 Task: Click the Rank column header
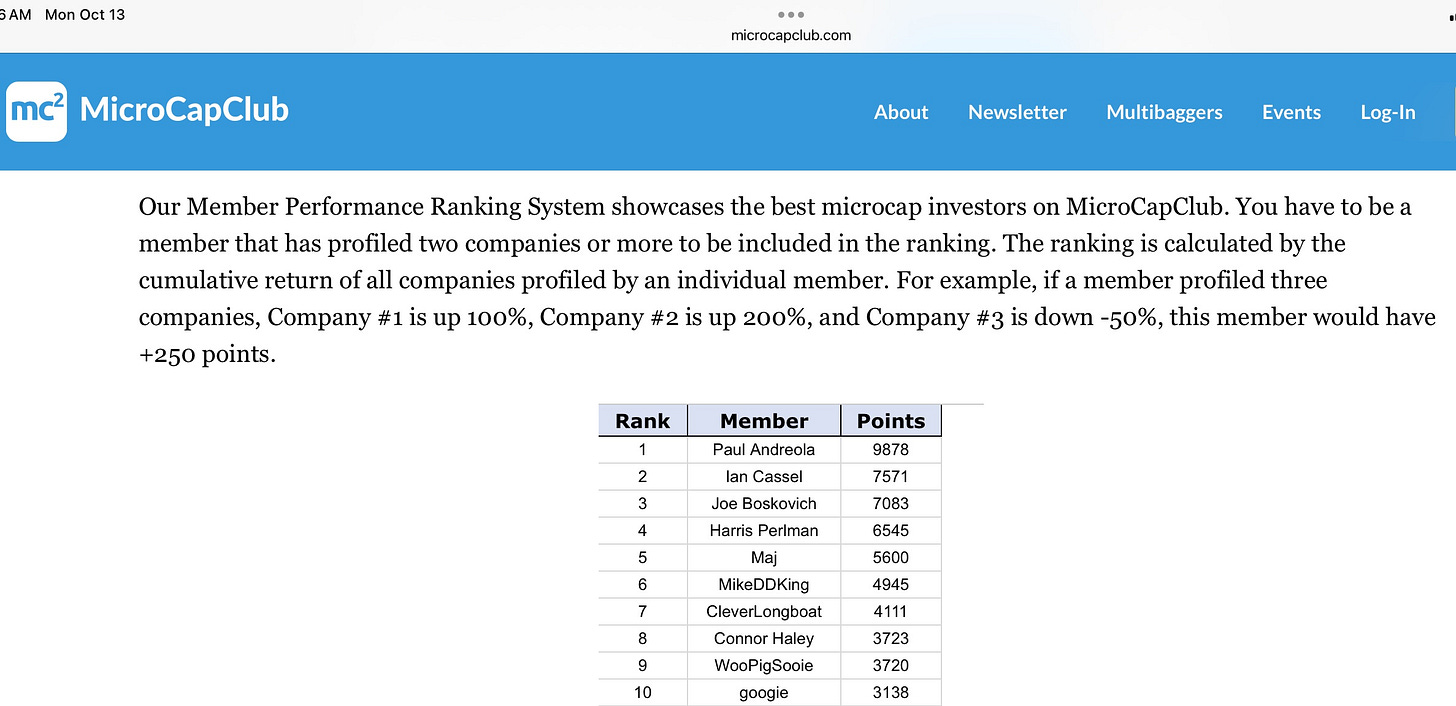pos(643,420)
